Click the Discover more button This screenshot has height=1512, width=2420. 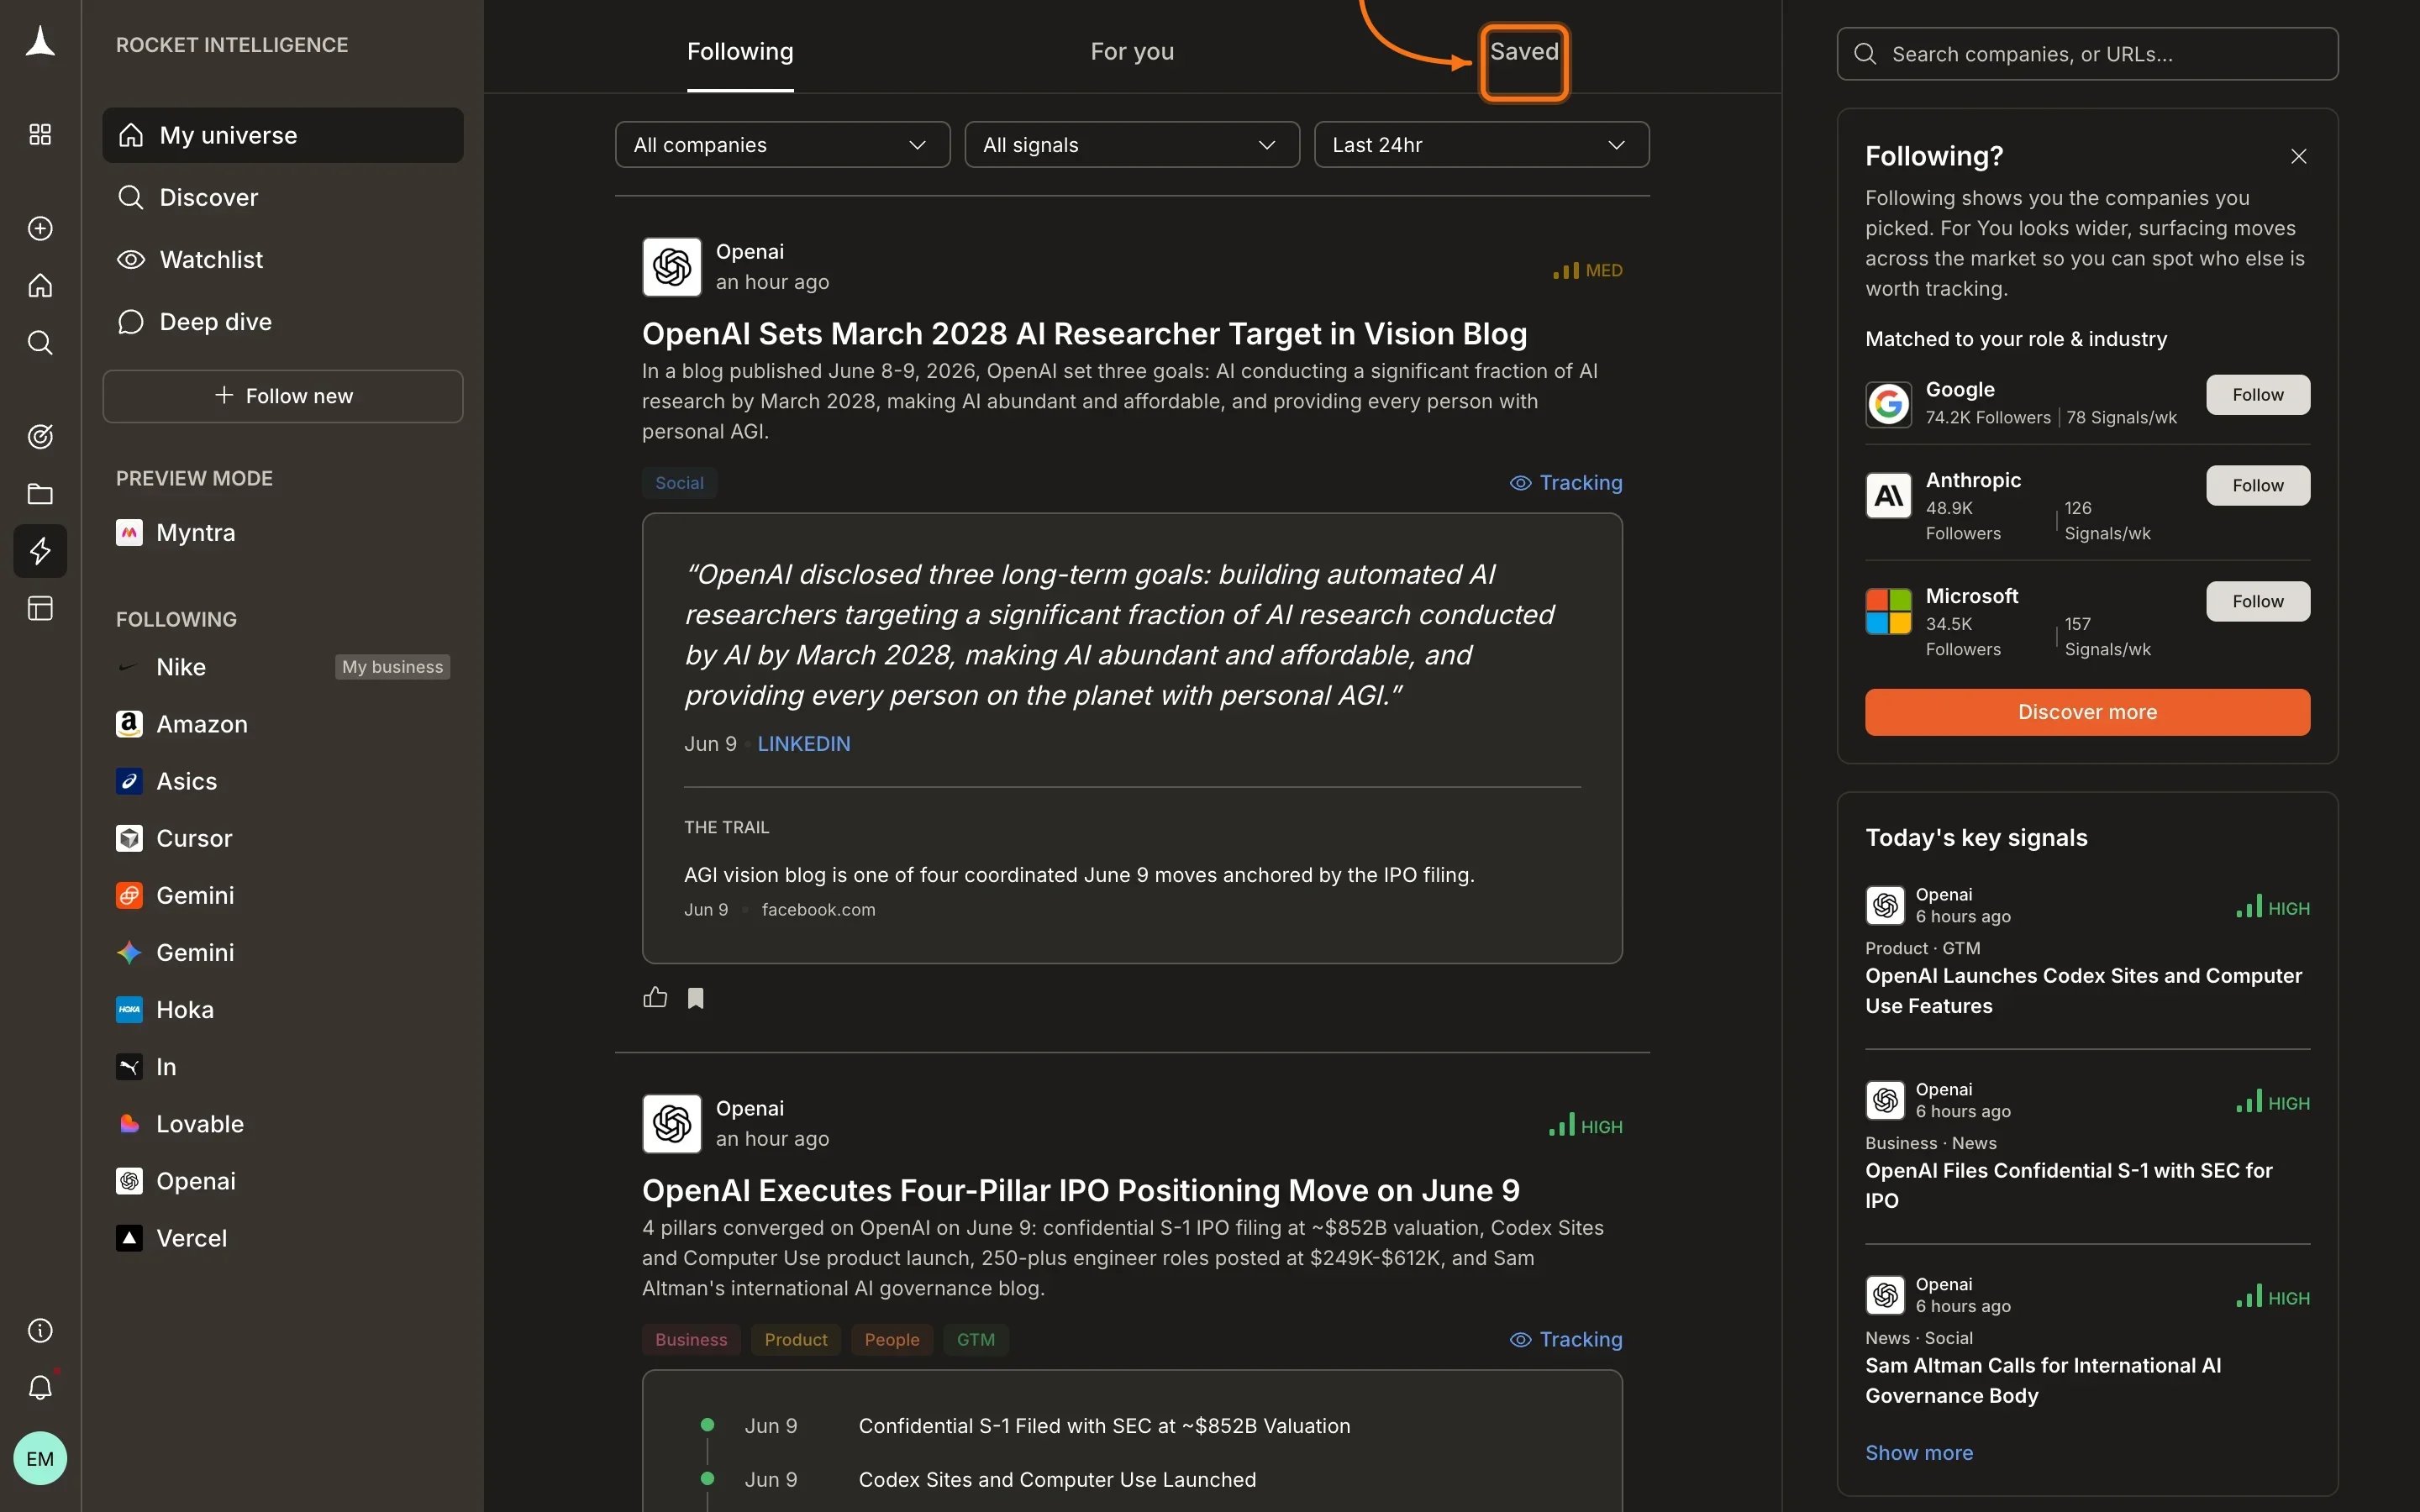(x=2087, y=712)
